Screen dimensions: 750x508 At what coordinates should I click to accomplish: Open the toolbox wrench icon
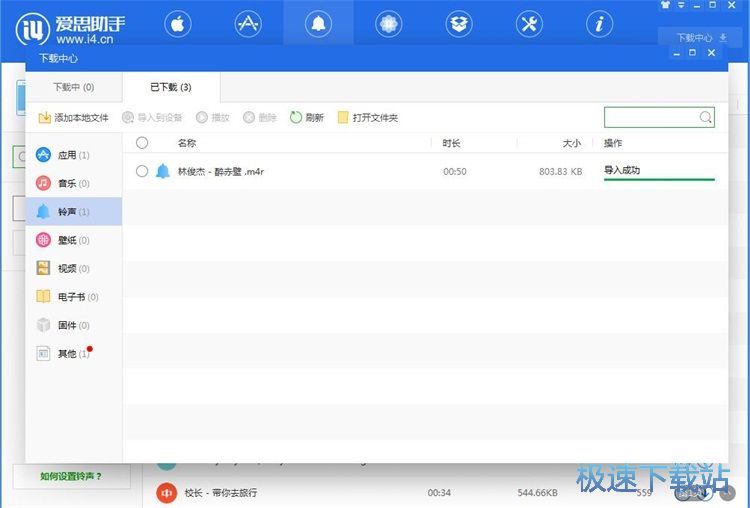click(529, 24)
